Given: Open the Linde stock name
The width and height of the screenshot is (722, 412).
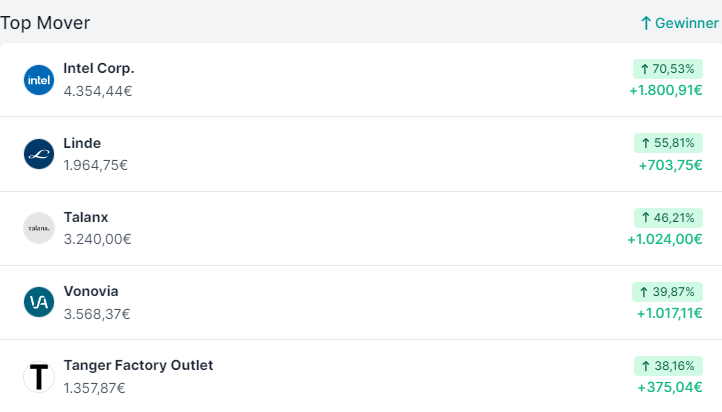Looking at the screenshot, I should tap(82, 143).
